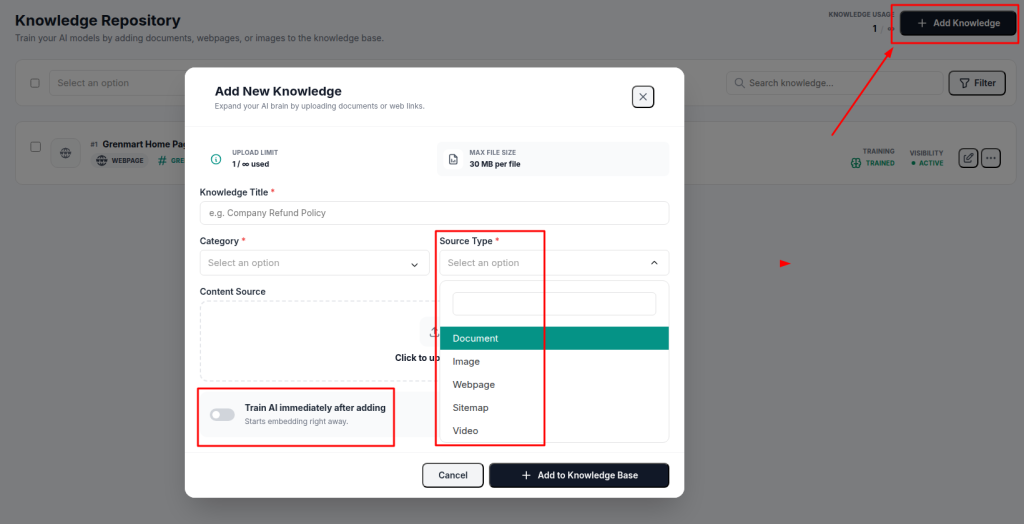The width and height of the screenshot is (1024, 524).
Task: Expand the Category dropdown
Action: pyautogui.click(x=314, y=263)
